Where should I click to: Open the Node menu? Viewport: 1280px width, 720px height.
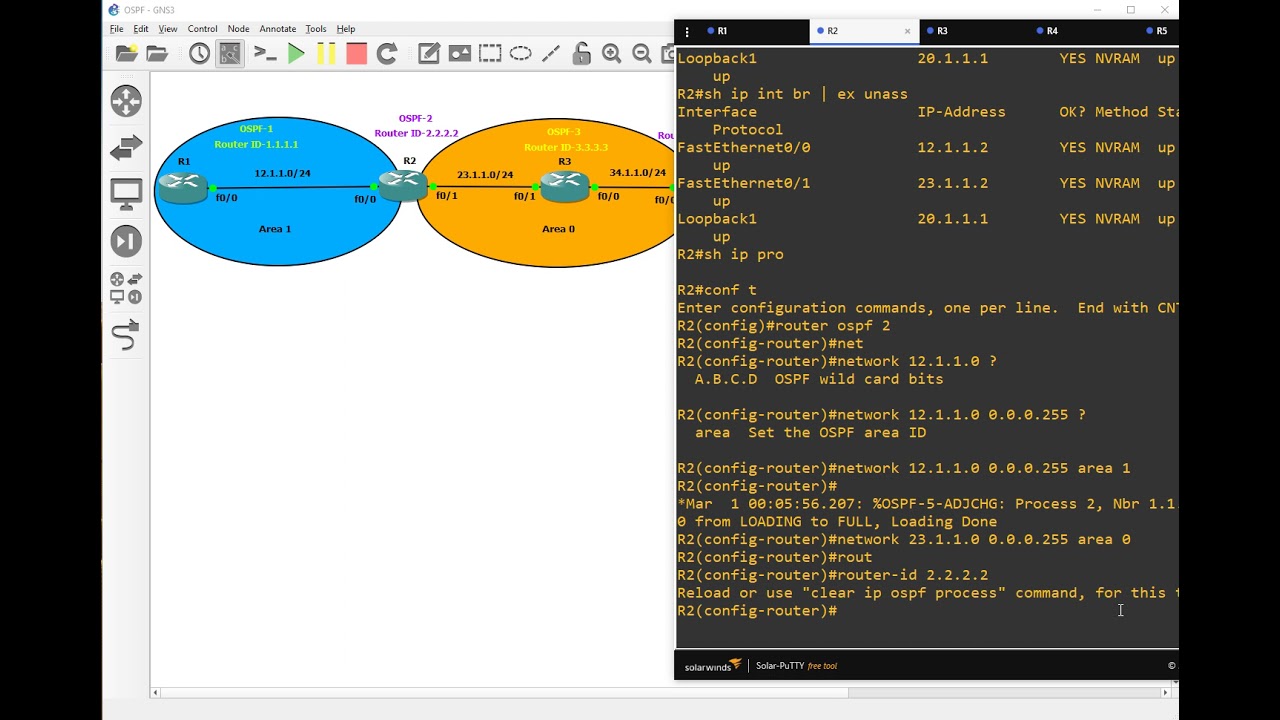click(238, 29)
